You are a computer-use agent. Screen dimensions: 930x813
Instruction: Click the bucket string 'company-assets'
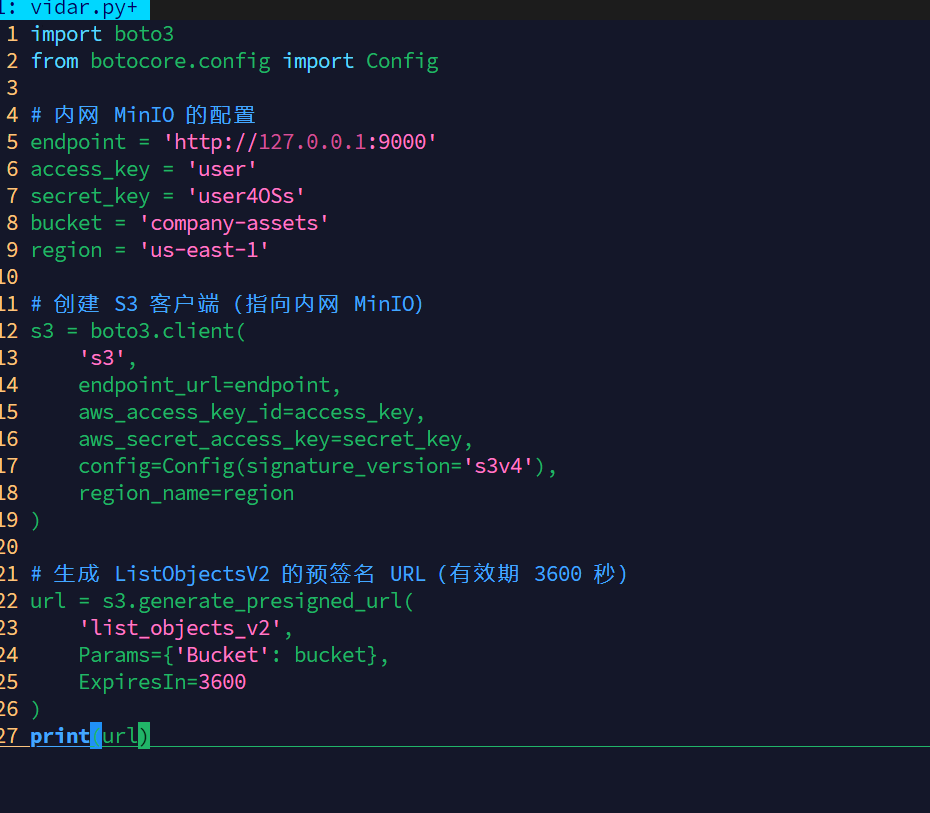point(234,224)
